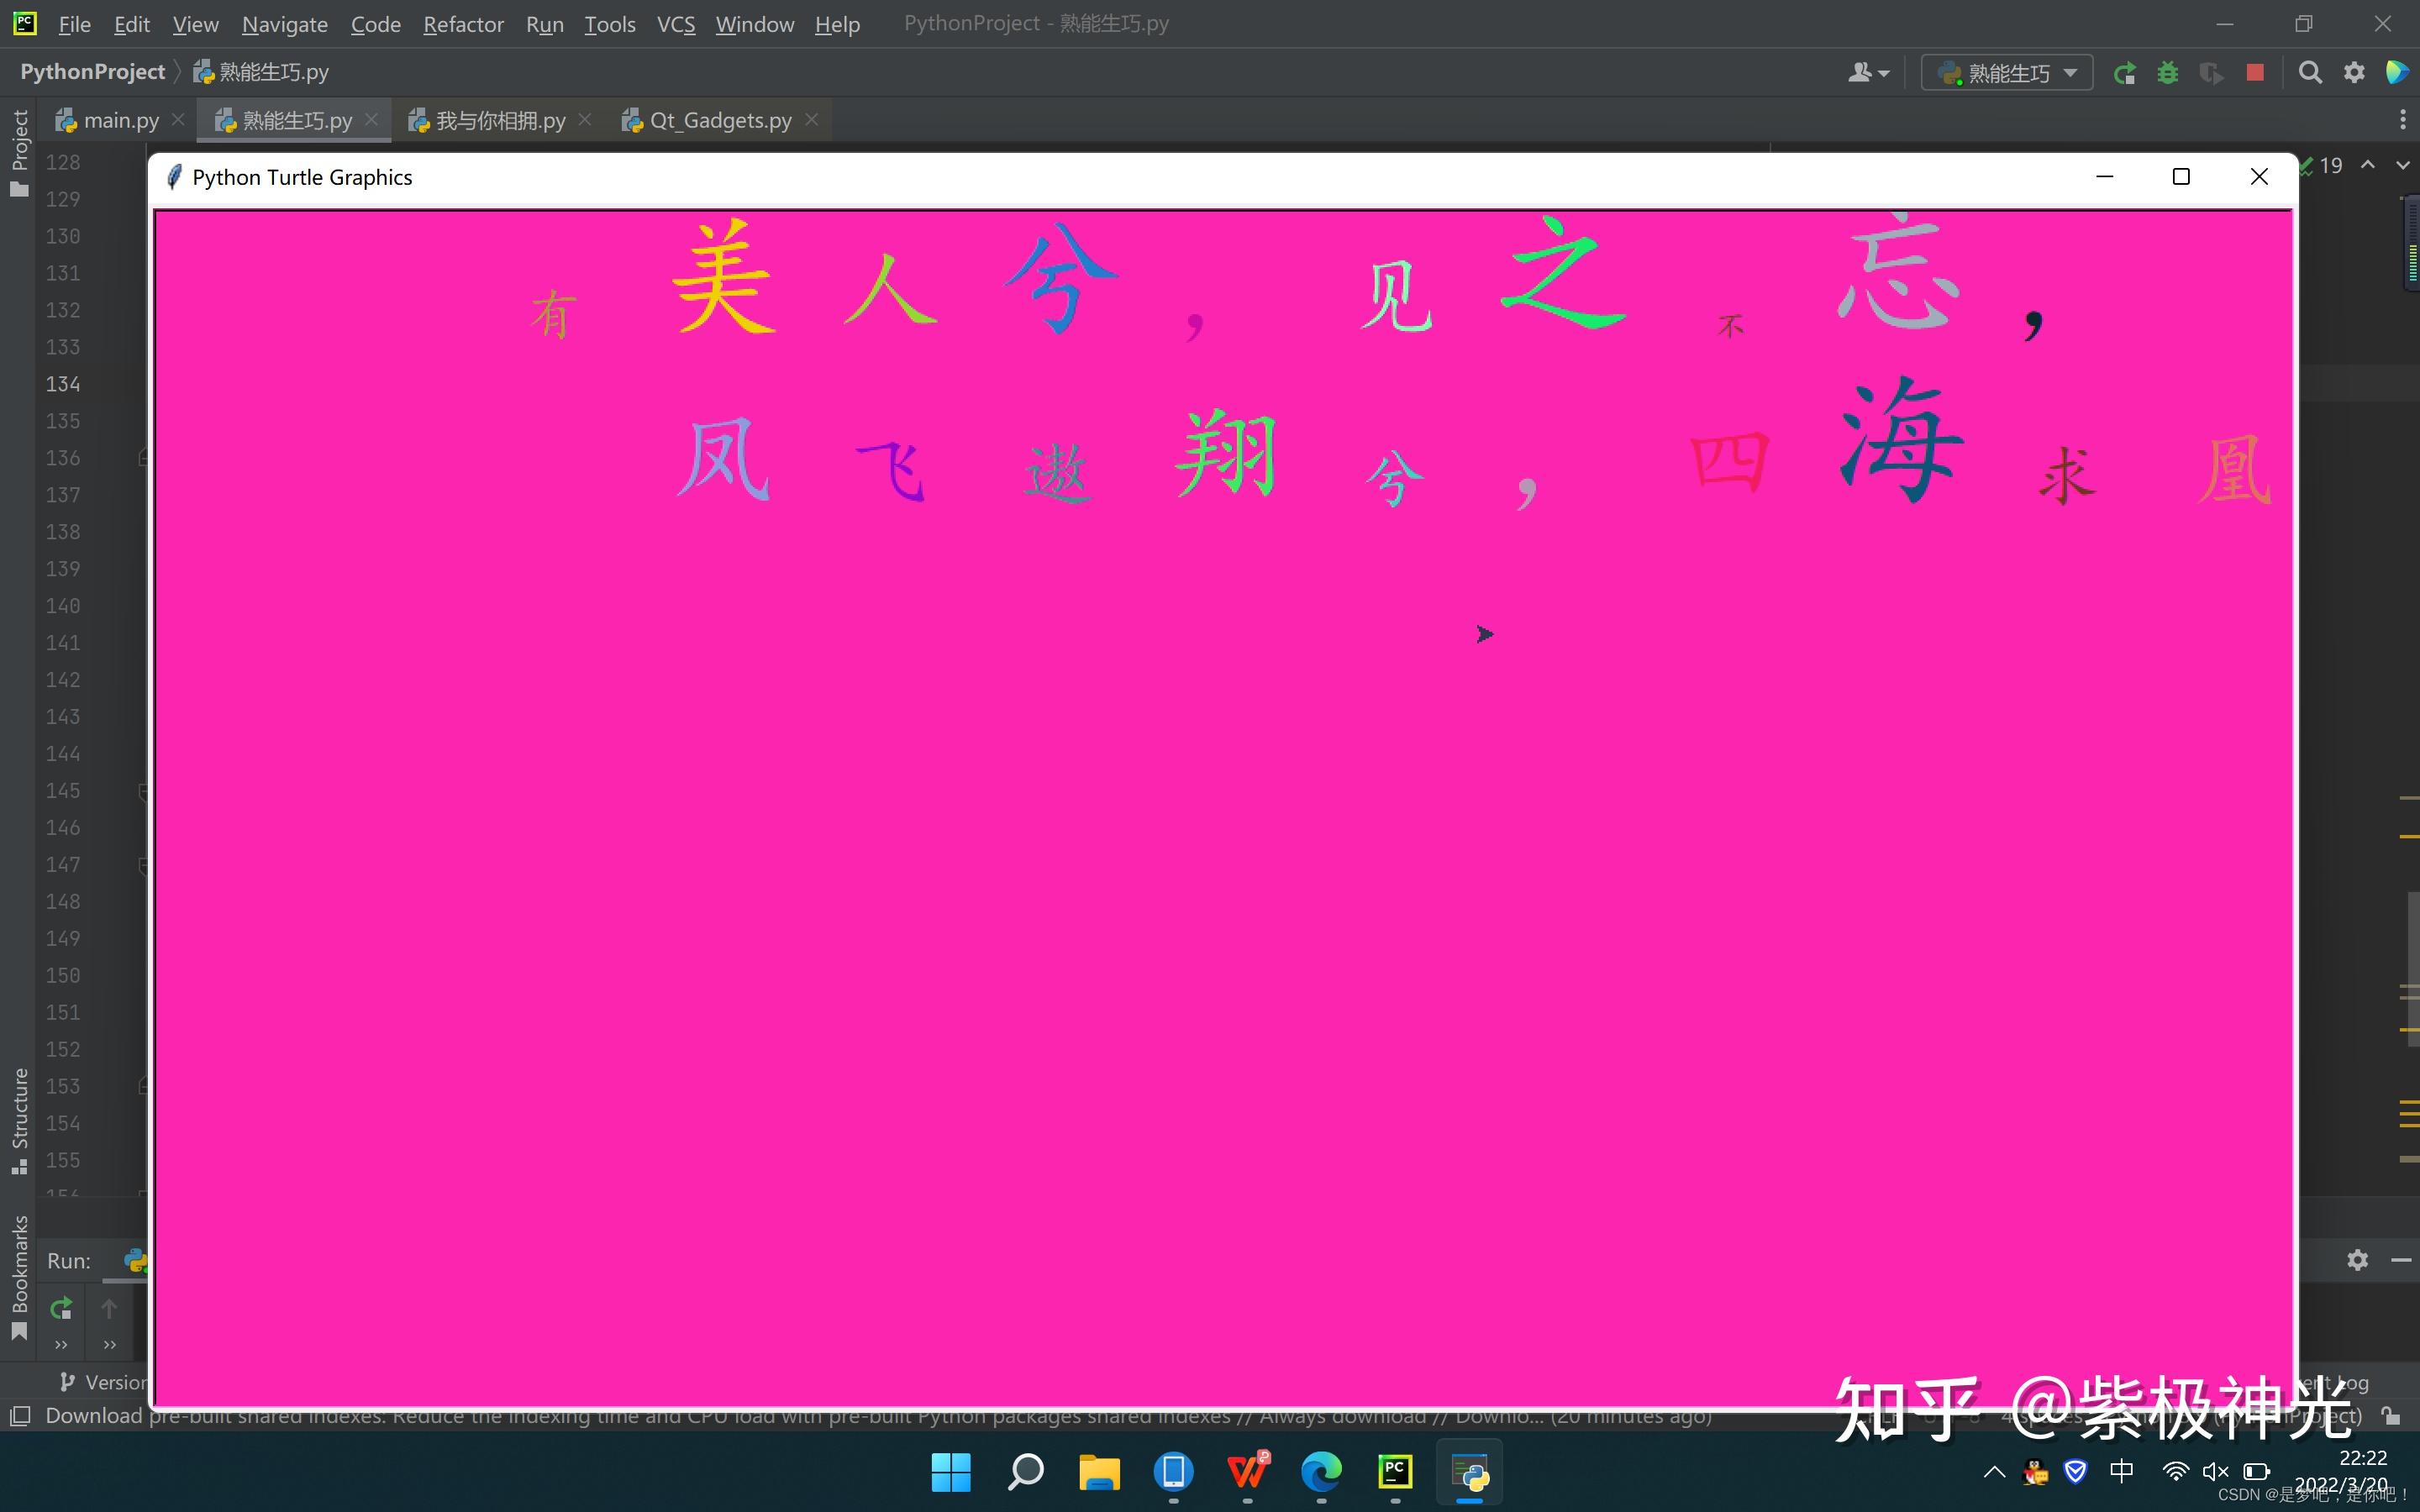The image size is (2420, 1512).
Task: Click PythonProject in the breadcrumb bar
Action: tap(92, 72)
